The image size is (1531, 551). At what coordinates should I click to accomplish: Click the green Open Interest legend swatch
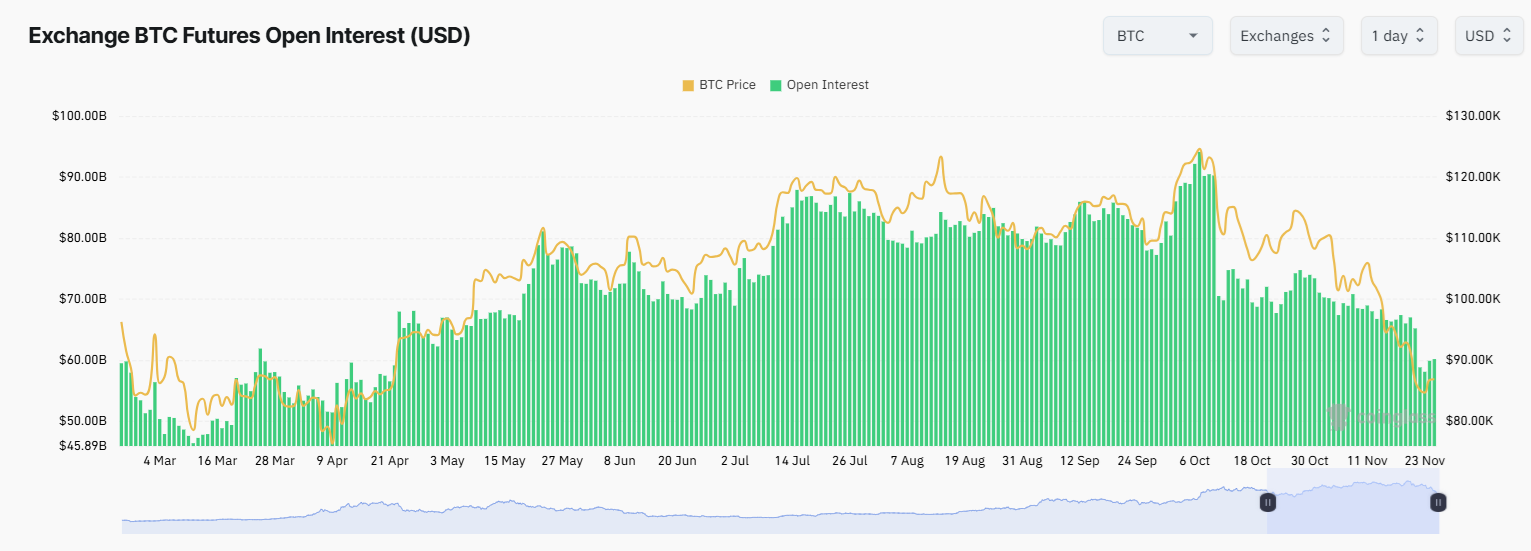point(775,85)
